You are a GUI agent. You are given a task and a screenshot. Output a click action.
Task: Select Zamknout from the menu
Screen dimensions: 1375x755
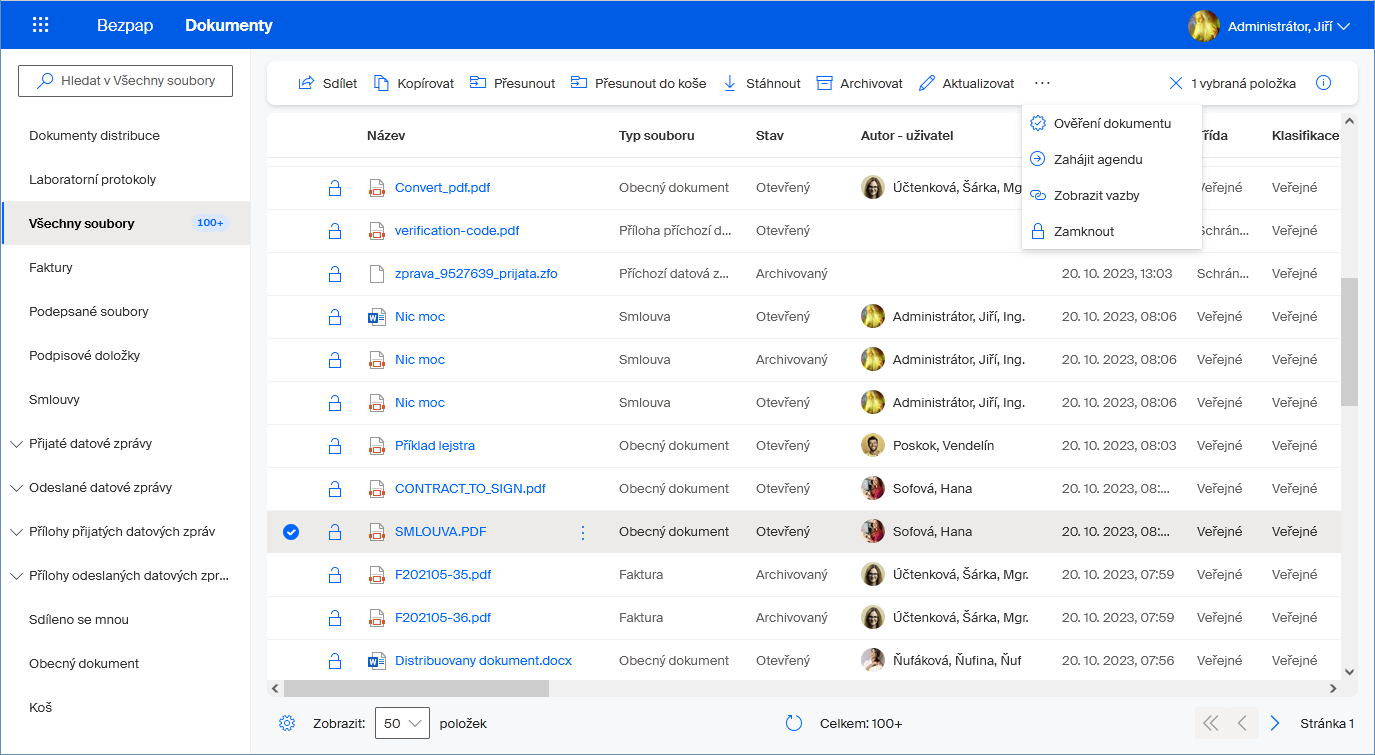click(x=1112, y=231)
